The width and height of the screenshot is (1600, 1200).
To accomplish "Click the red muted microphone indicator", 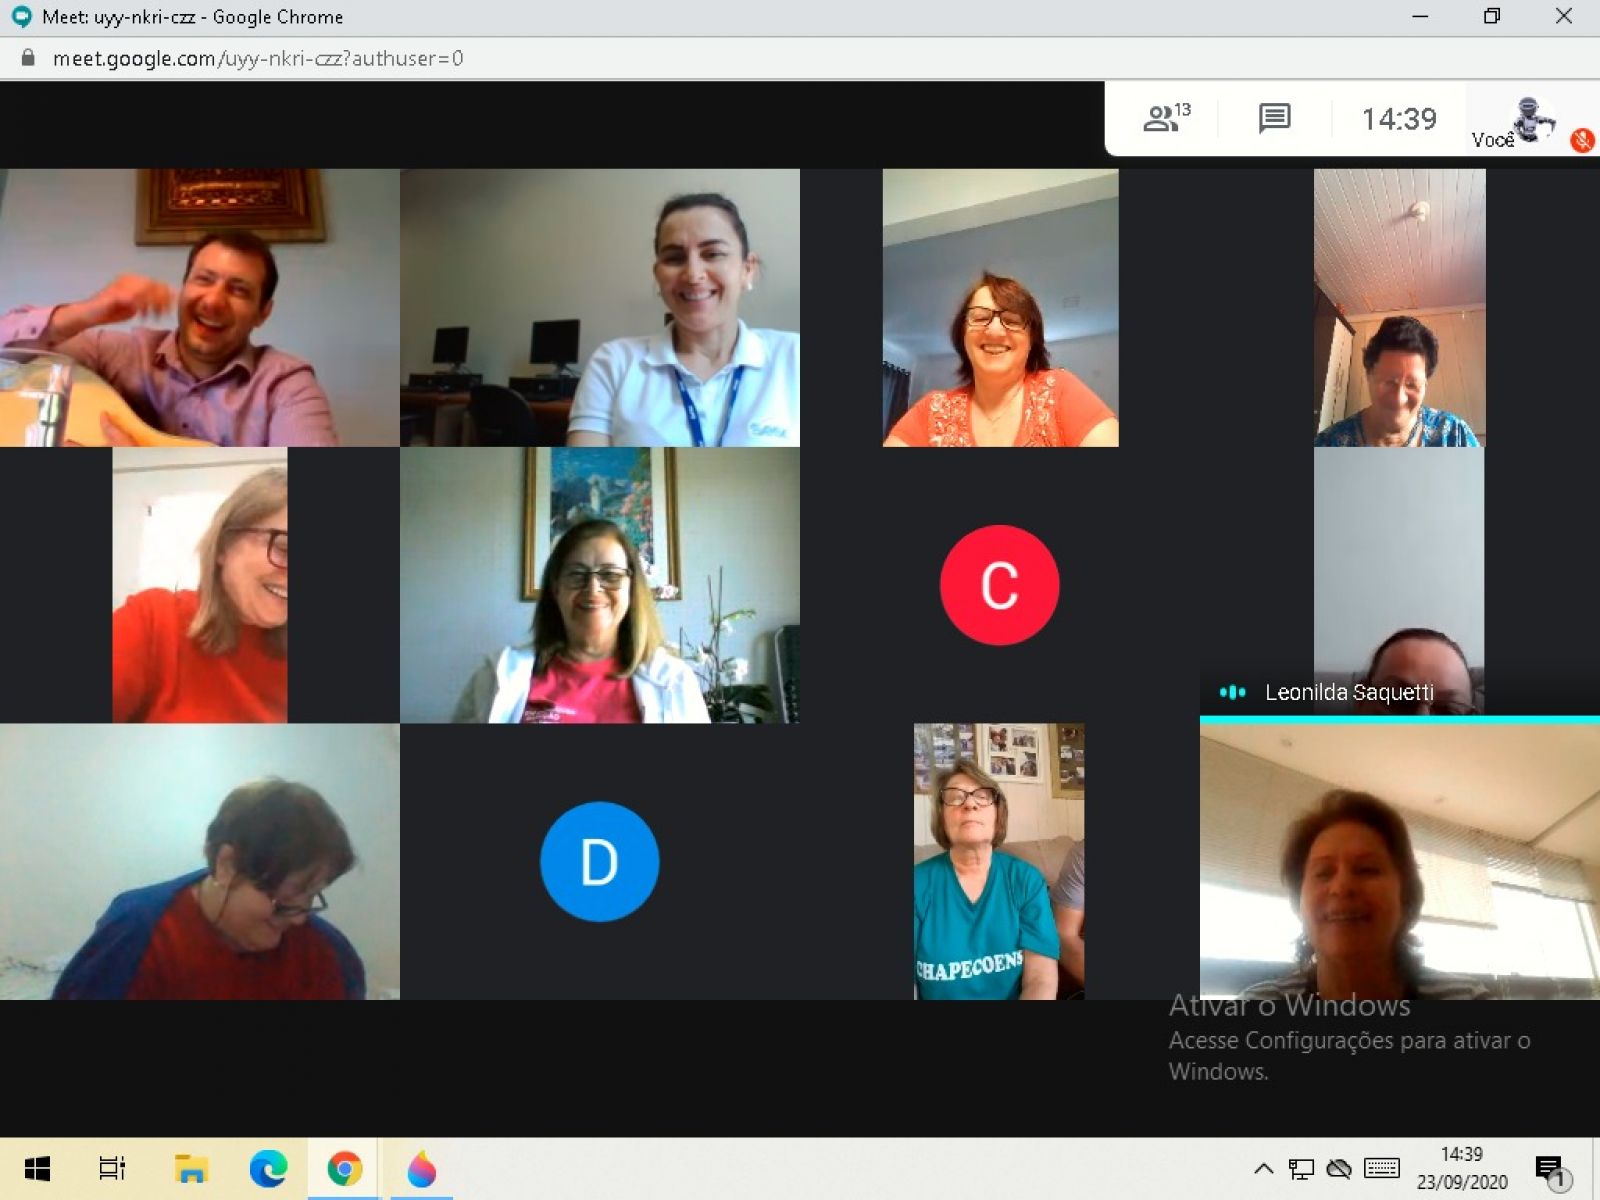I will (x=1582, y=140).
